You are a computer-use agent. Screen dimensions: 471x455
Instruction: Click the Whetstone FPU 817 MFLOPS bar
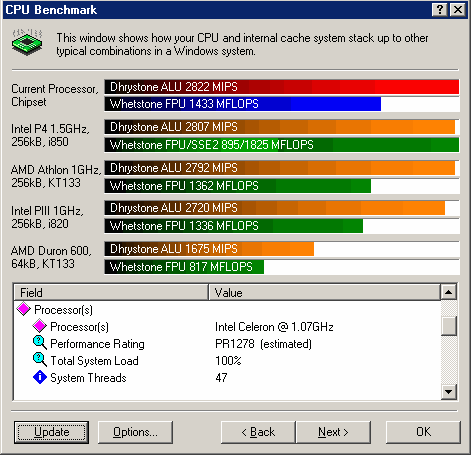click(x=184, y=267)
